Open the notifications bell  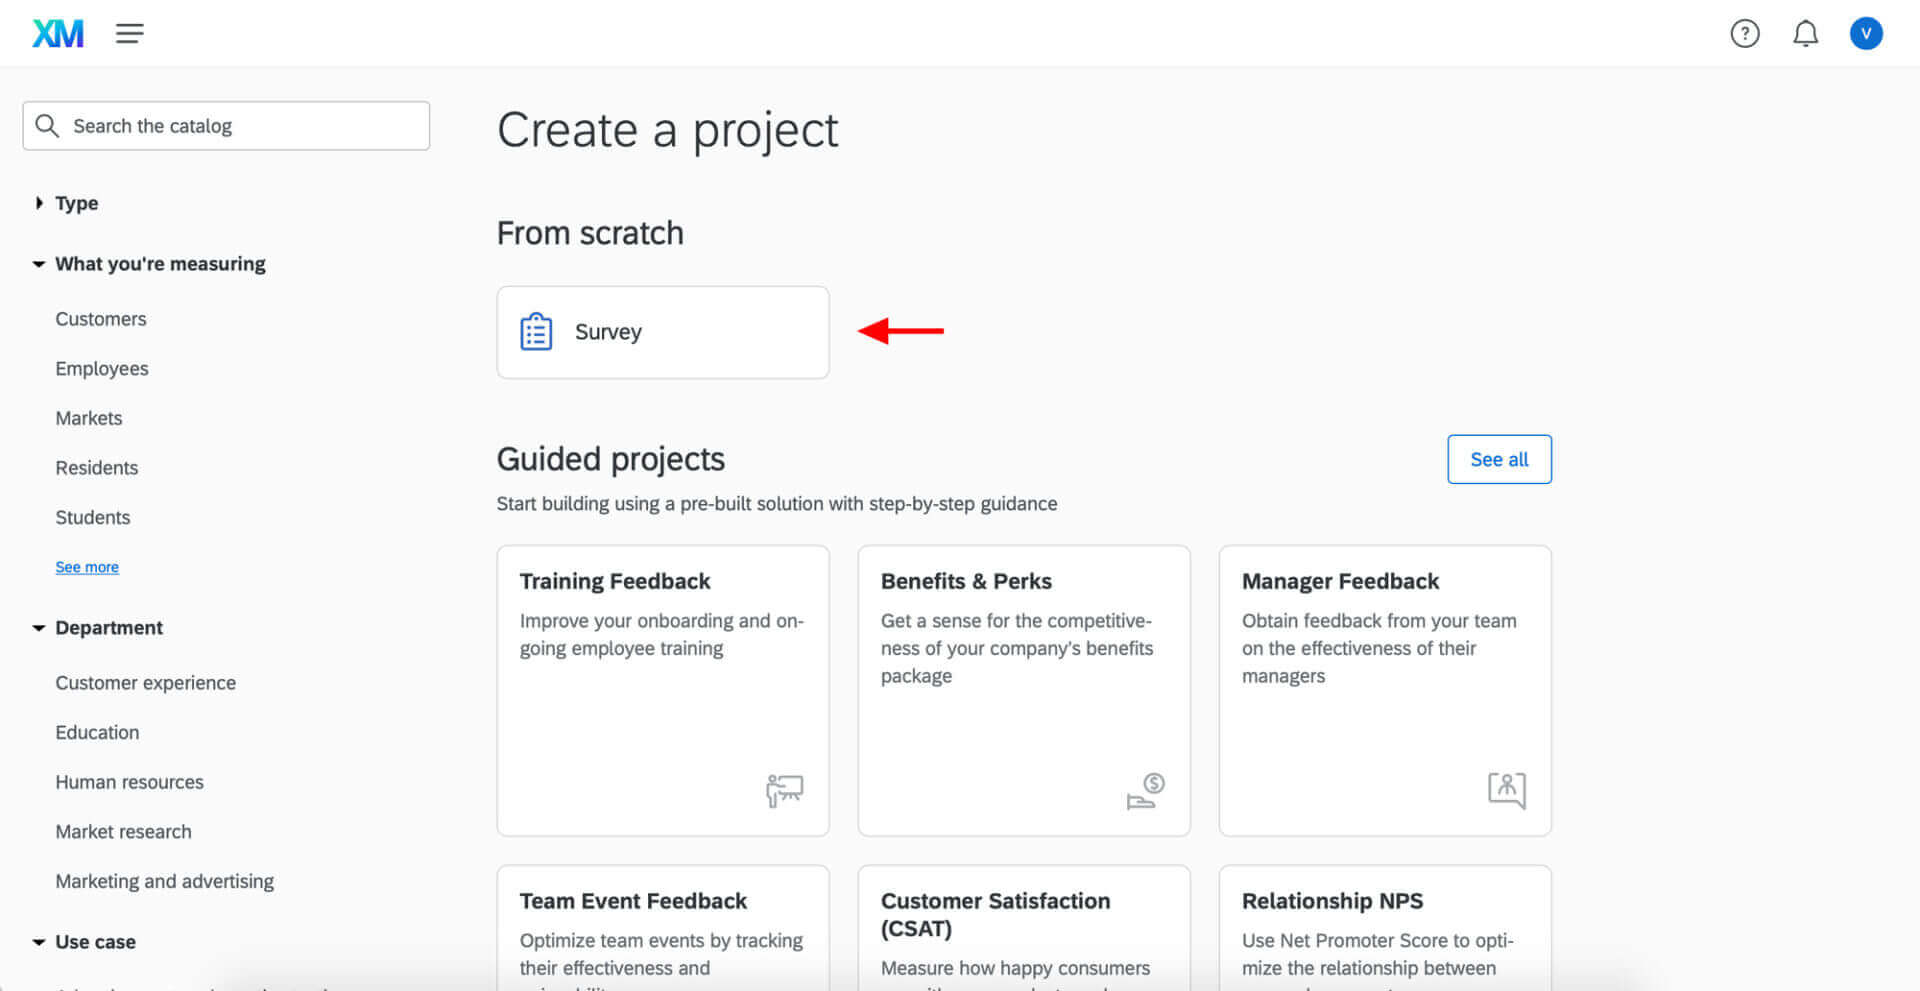[1805, 34]
